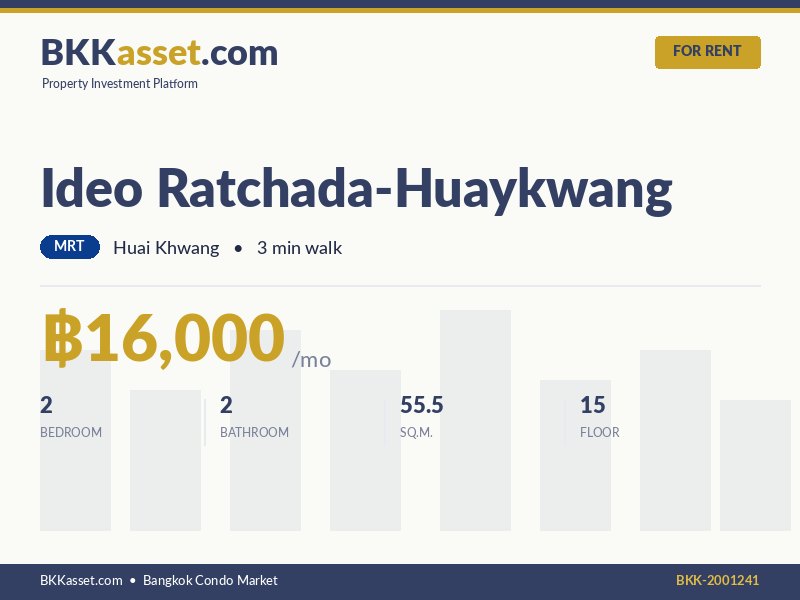The height and width of the screenshot is (600, 800).
Task: Click the 55.5 SQ.M. area stat
Action: pyautogui.click(x=421, y=417)
